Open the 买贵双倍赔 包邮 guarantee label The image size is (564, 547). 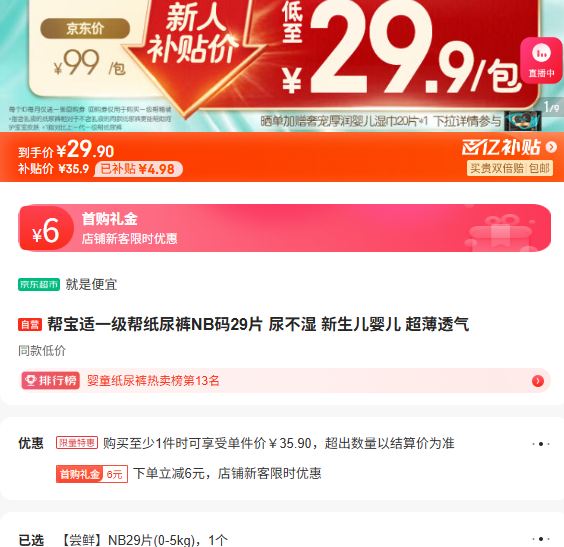coord(510,168)
